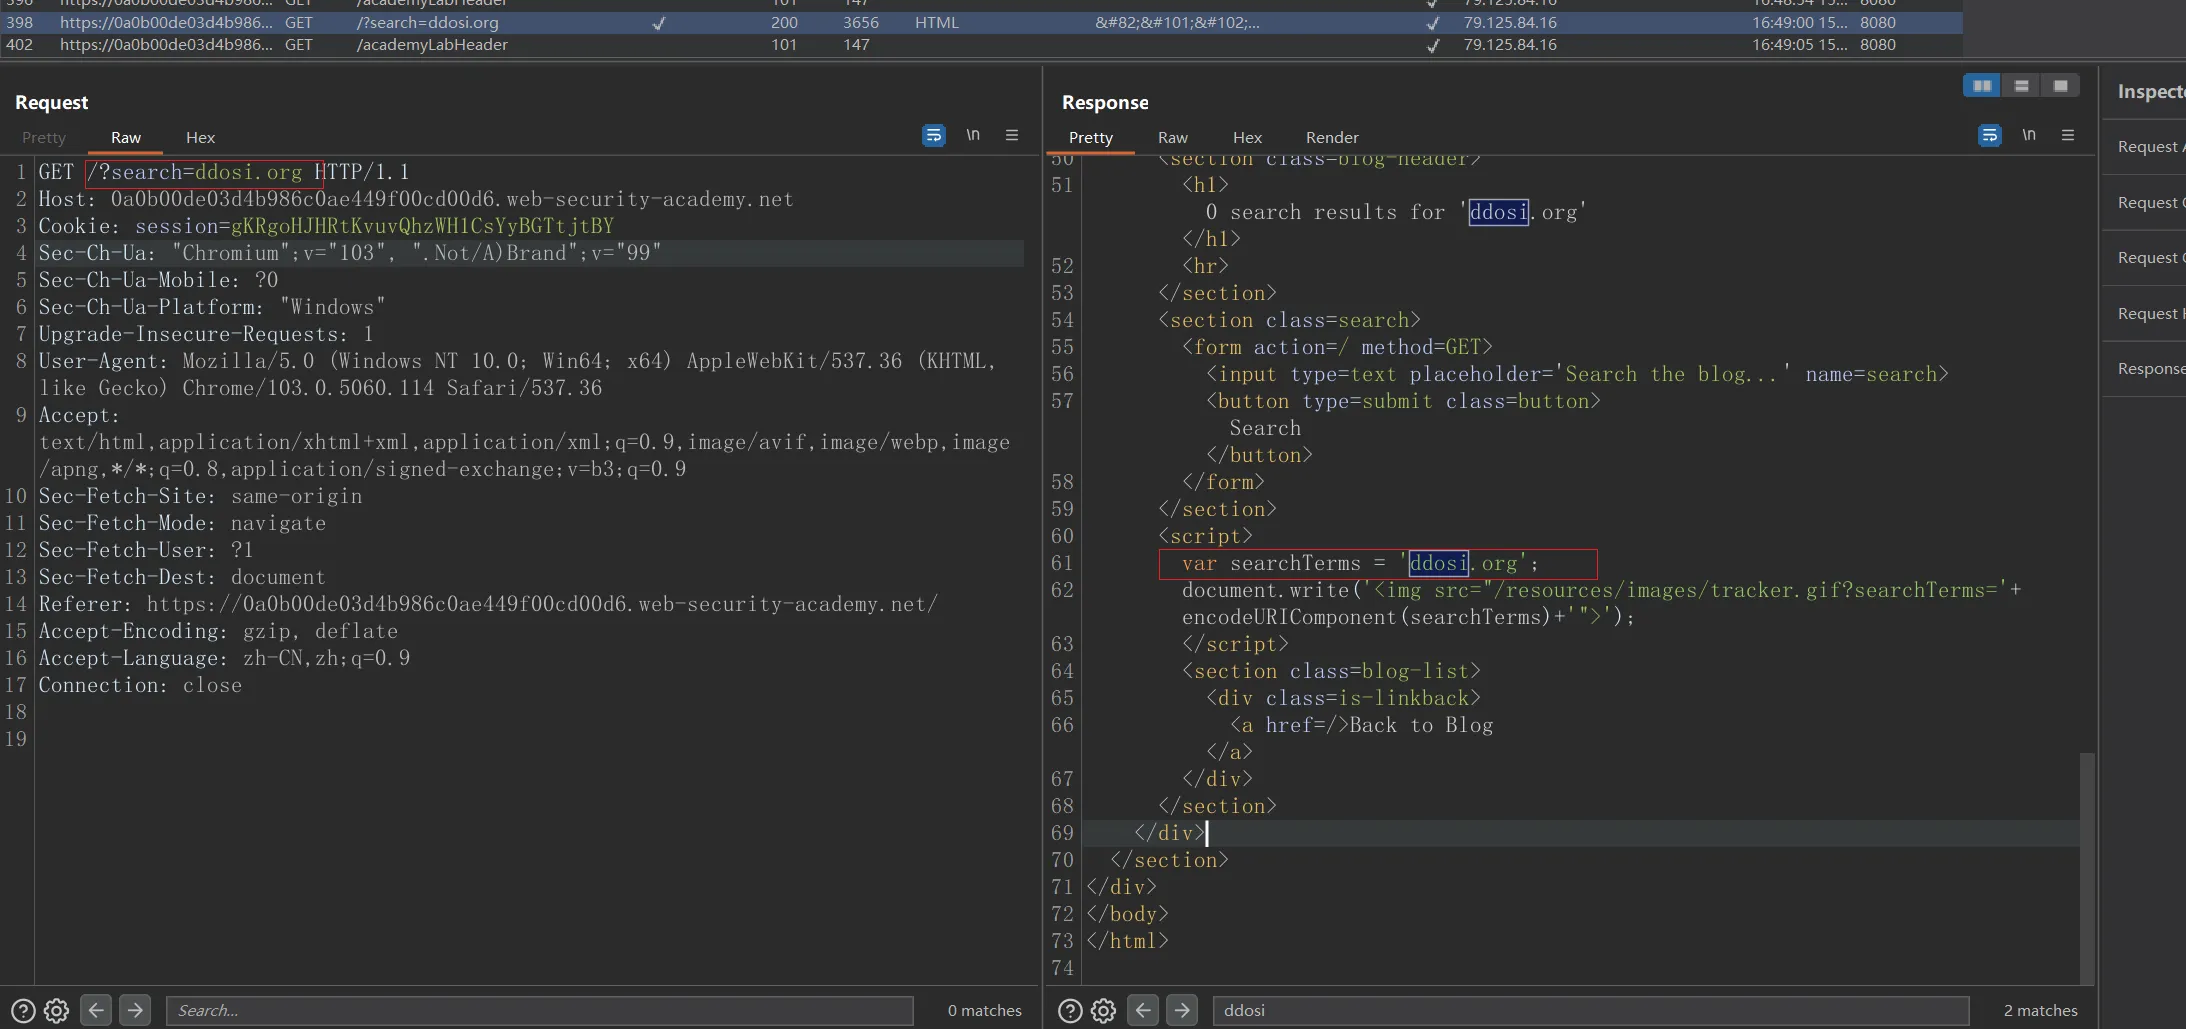Viewport: 2186px width, 1029px height.
Task: Open Response search help icon
Action: [x=1070, y=1011]
